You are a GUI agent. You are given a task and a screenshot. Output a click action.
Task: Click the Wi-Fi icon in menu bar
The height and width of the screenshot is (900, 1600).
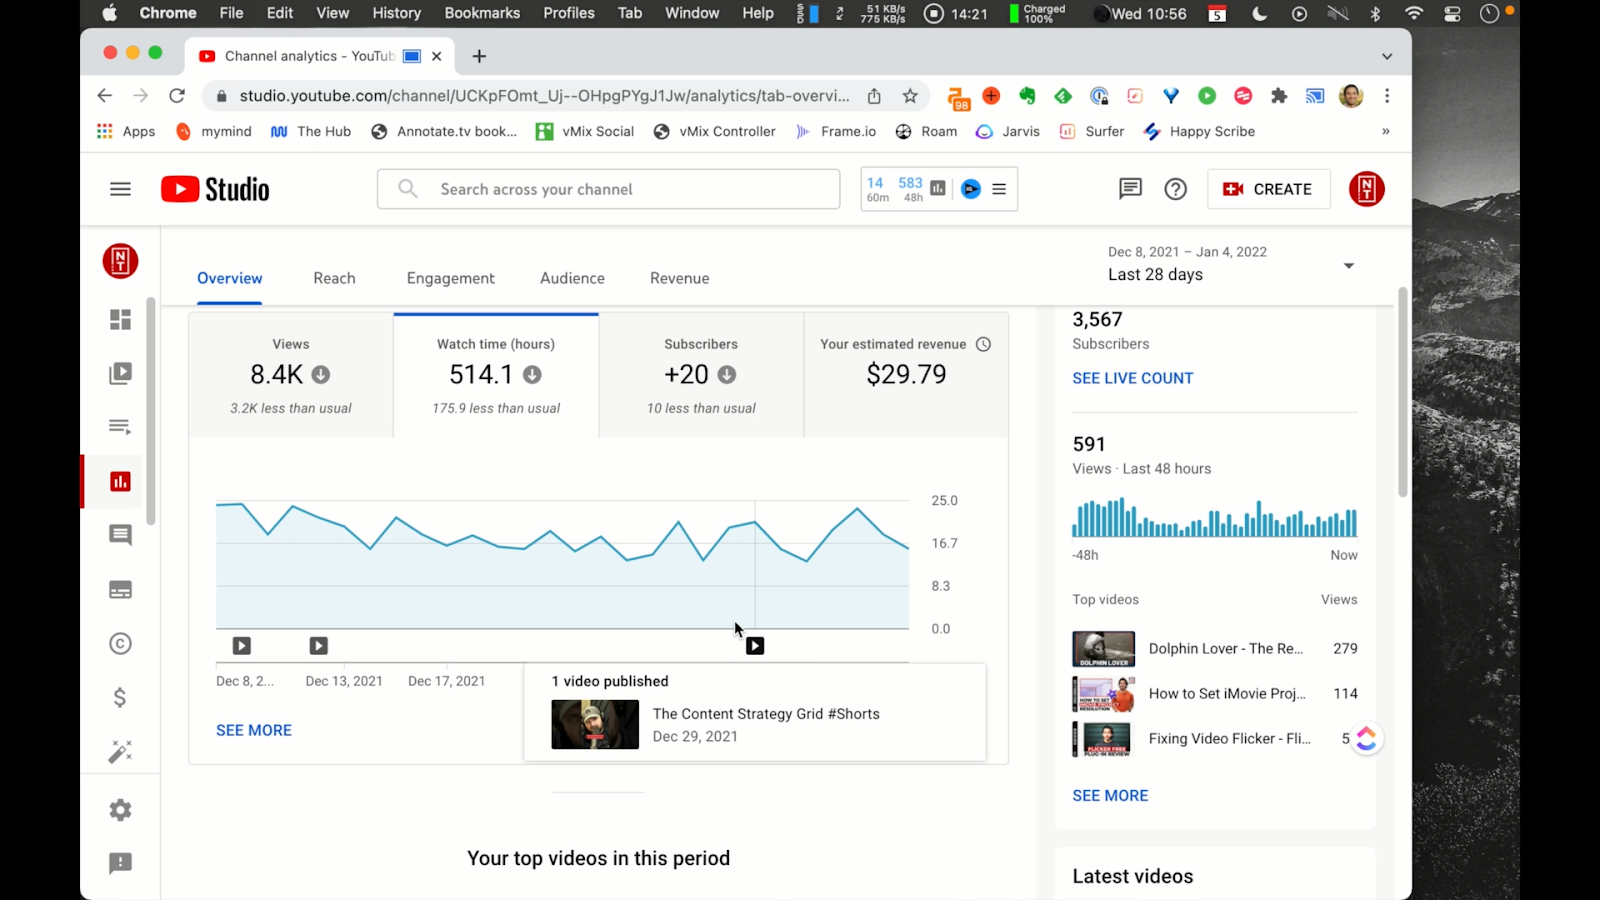click(1414, 13)
